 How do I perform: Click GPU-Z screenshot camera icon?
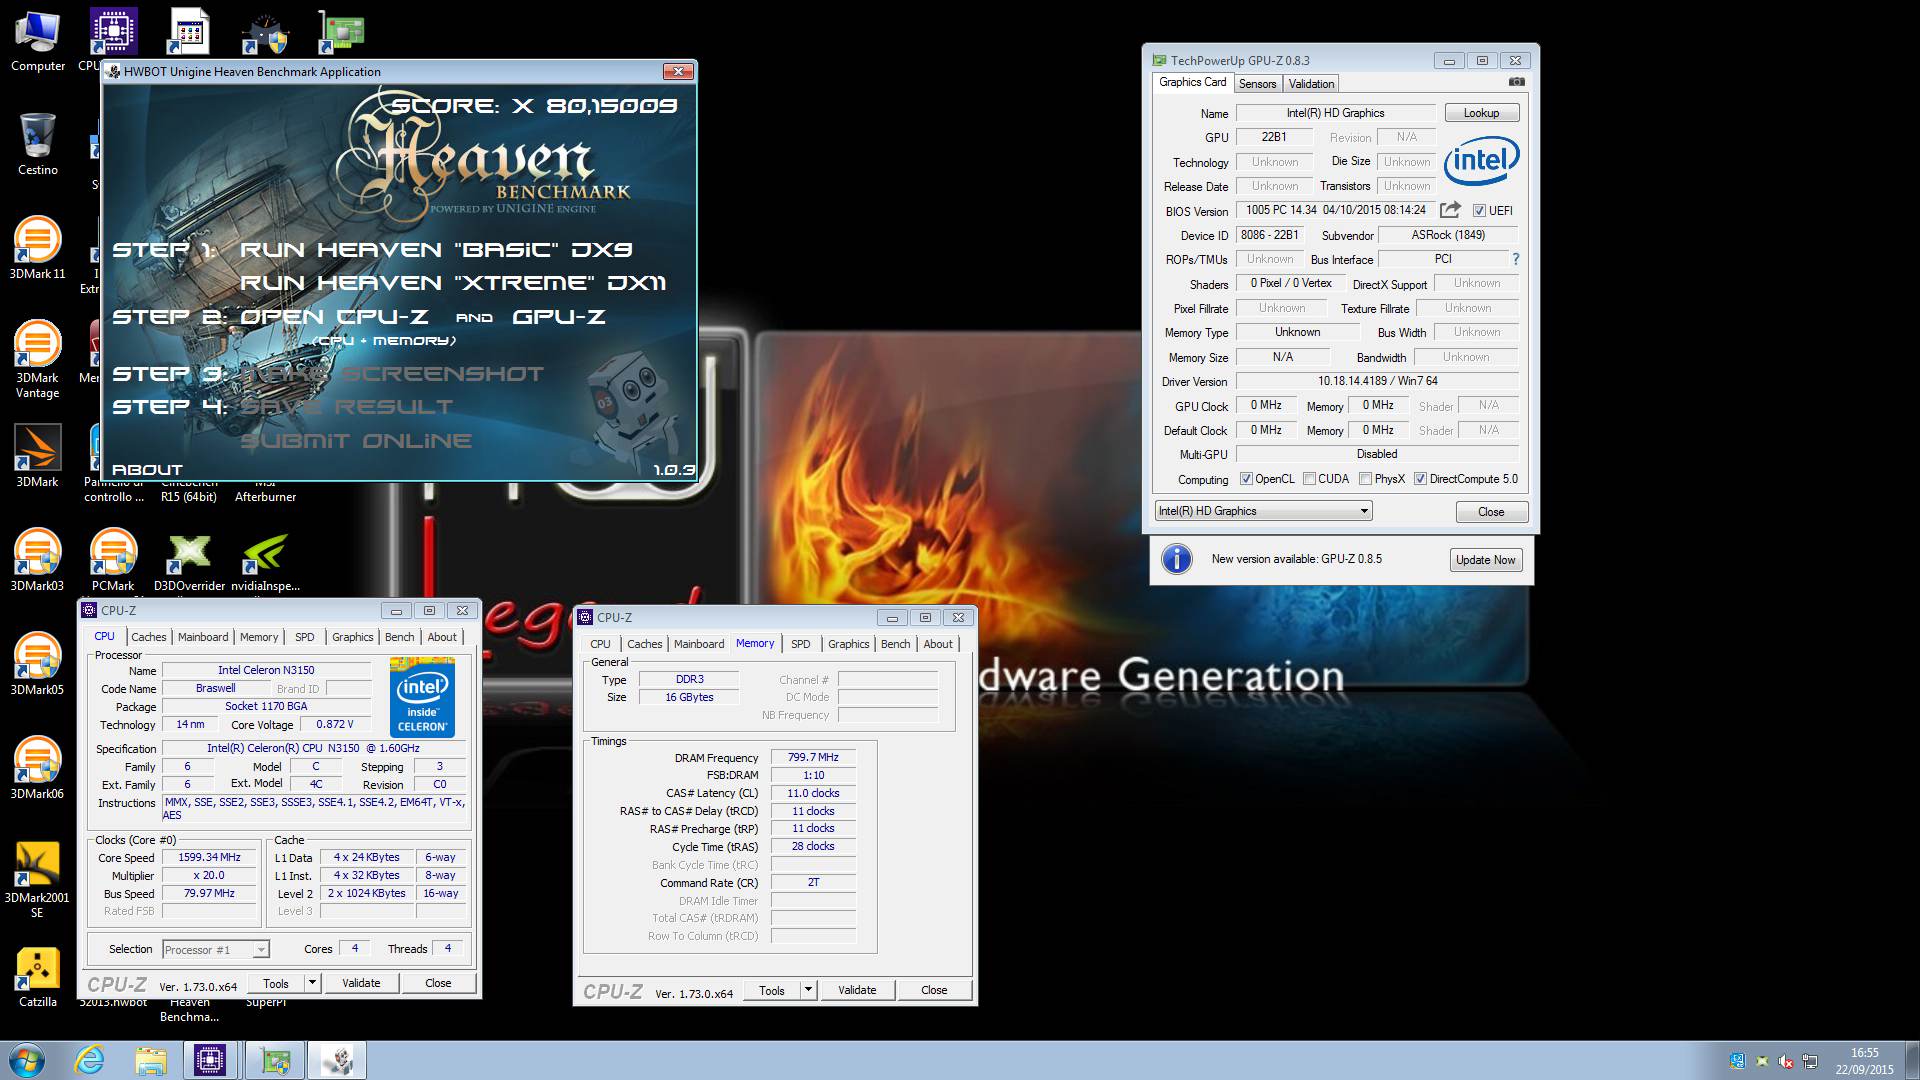[1517, 82]
